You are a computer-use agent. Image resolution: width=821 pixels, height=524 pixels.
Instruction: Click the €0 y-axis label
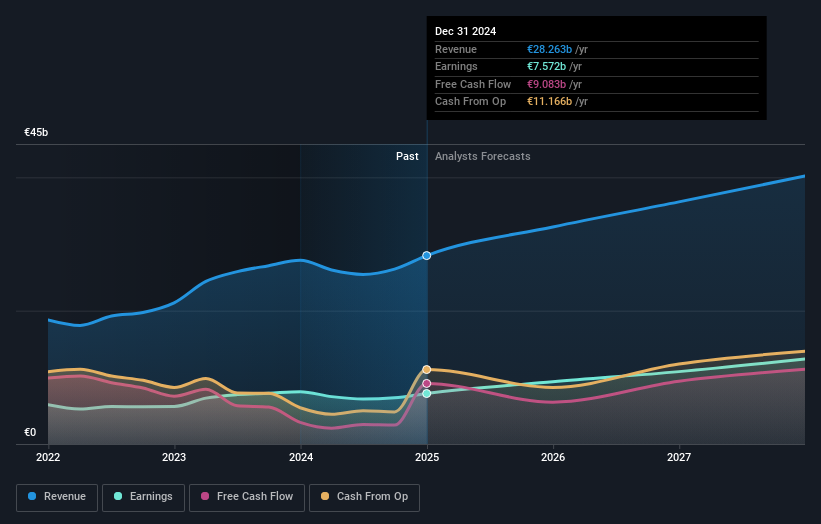(30, 432)
